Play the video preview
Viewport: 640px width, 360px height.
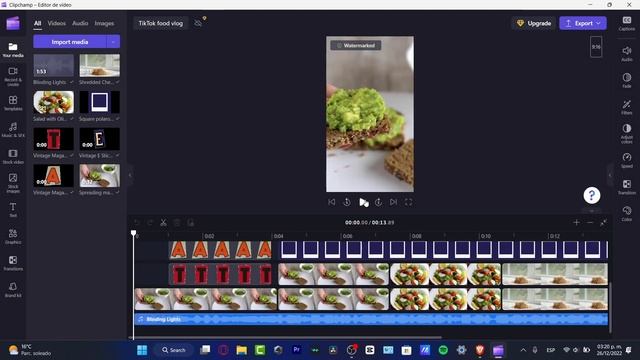(363, 202)
